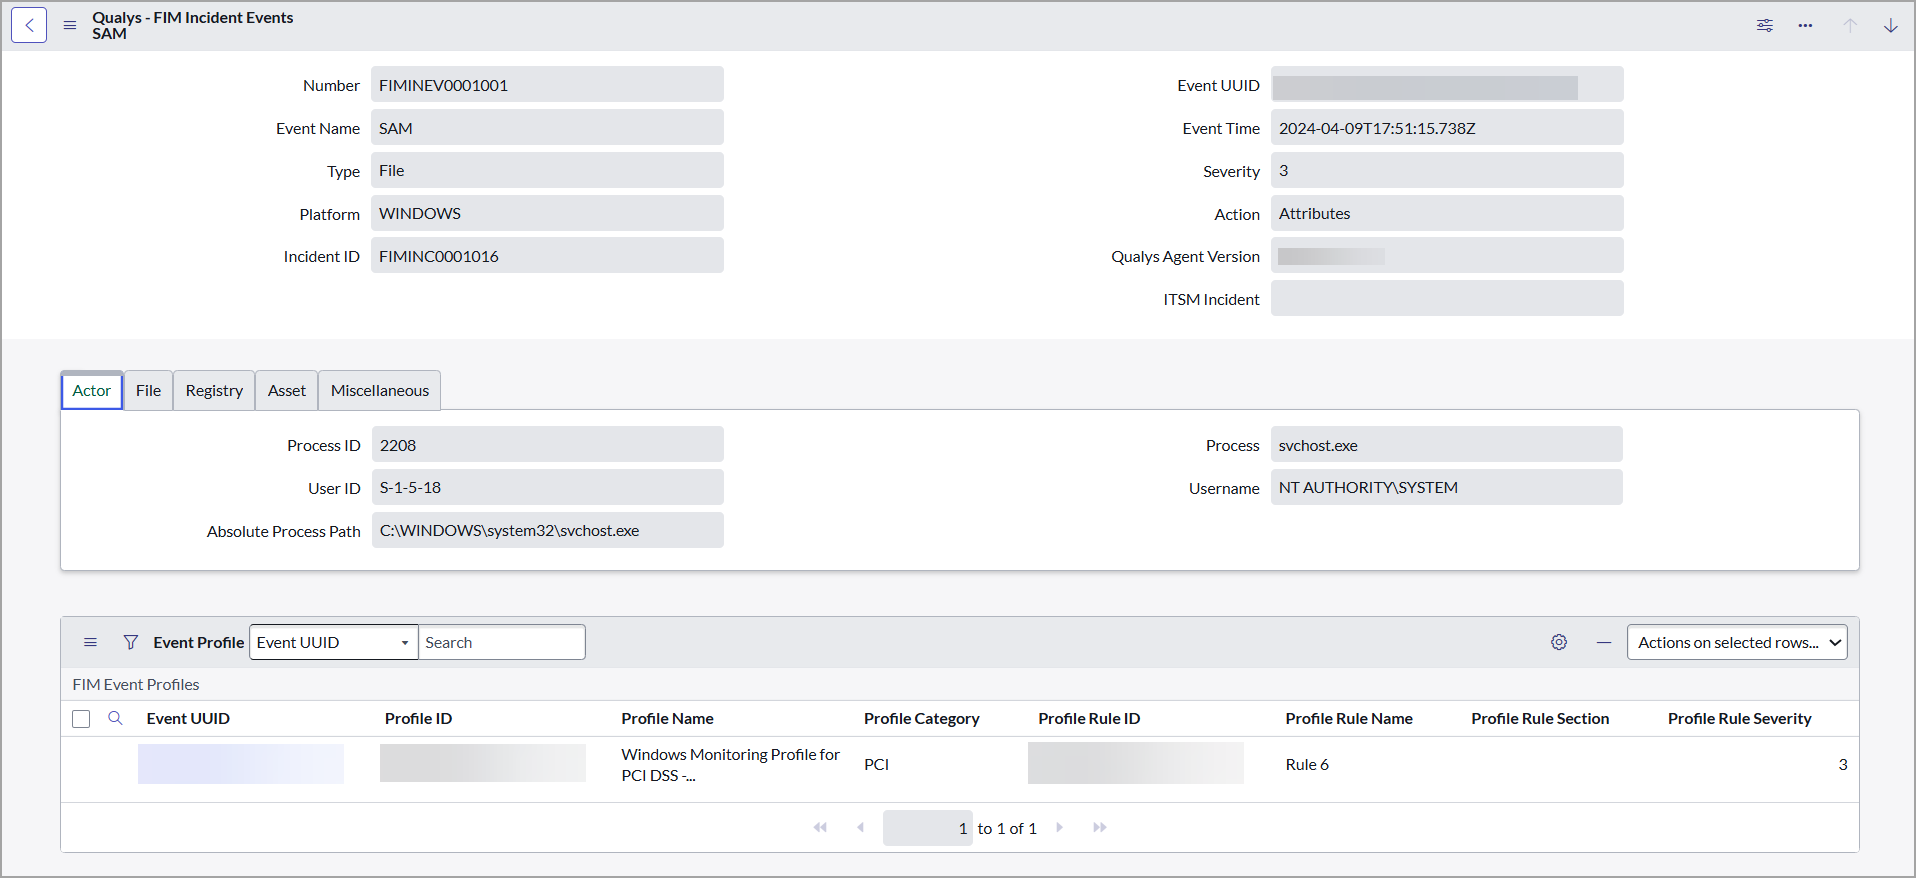Open more options ellipsis in header
The image size is (1916, 878).
tap(1805, 26)
